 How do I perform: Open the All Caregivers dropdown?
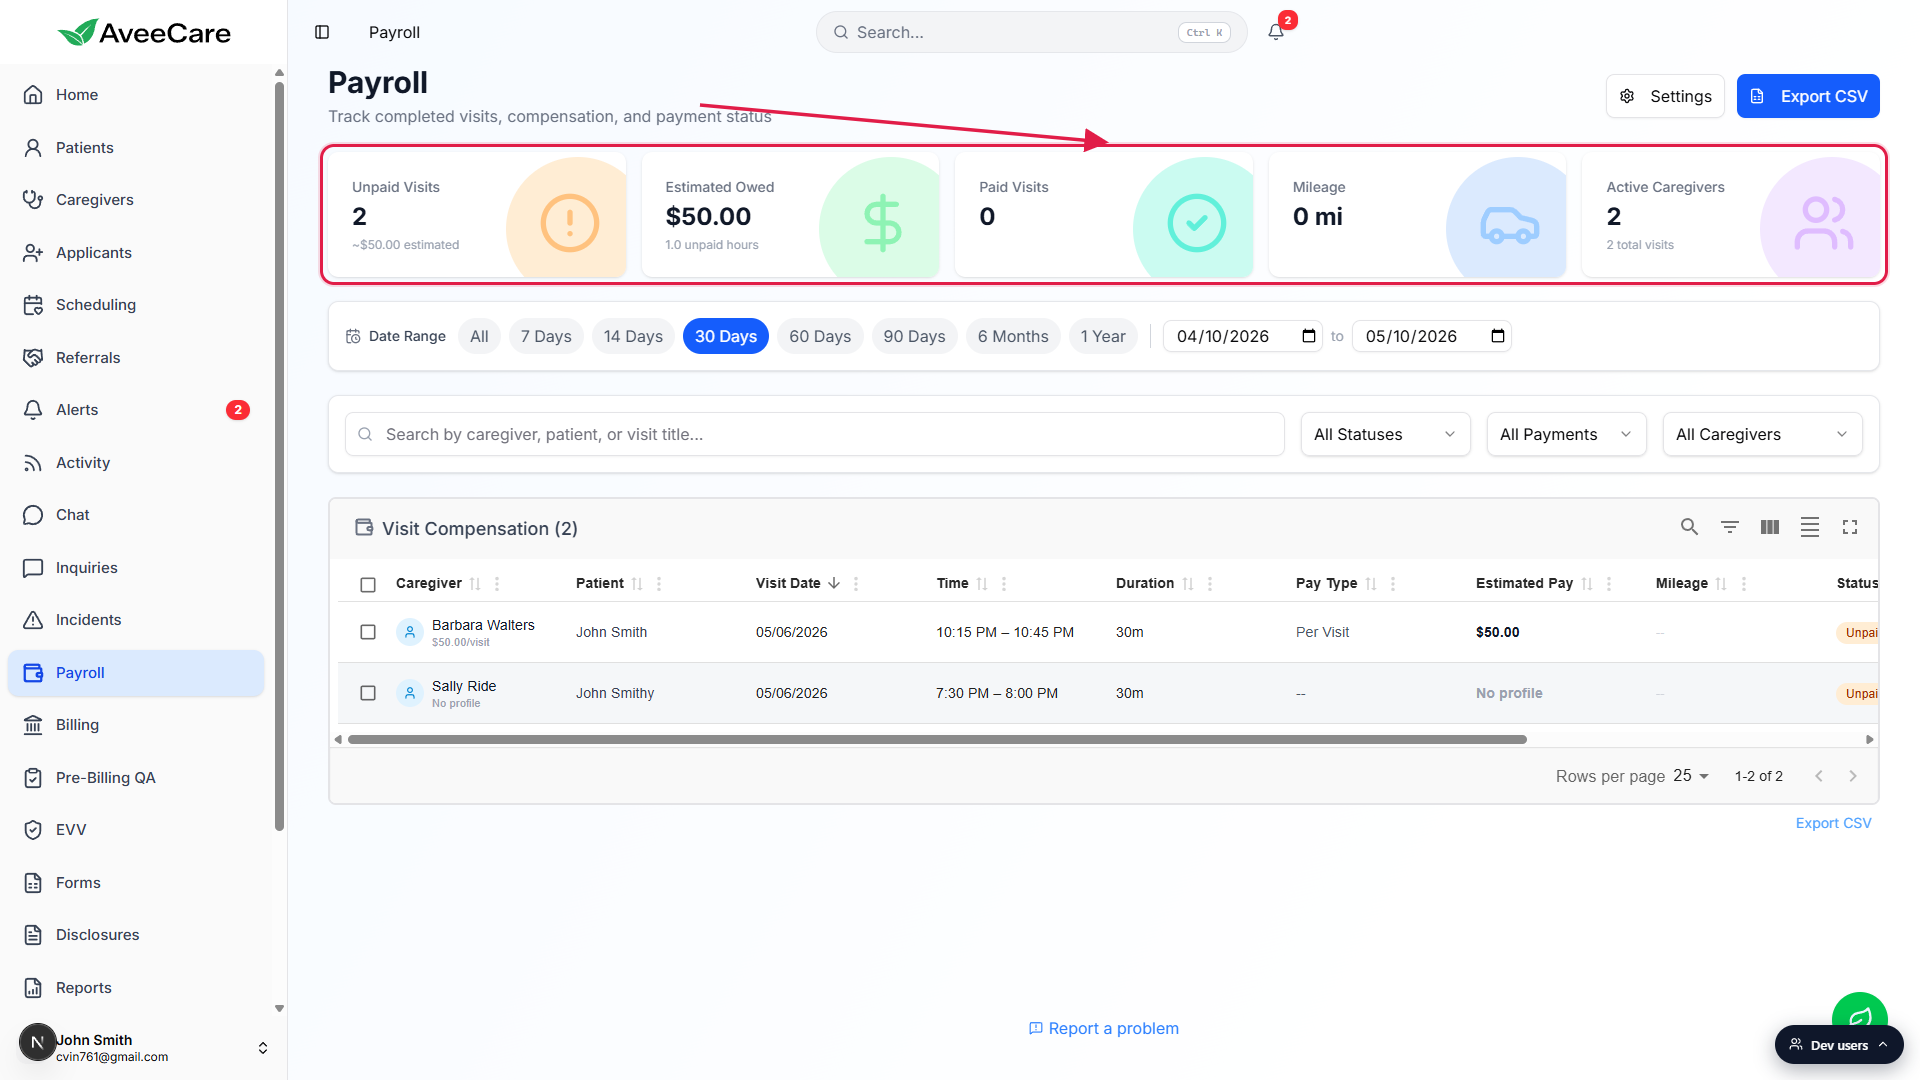point(1762,434)
